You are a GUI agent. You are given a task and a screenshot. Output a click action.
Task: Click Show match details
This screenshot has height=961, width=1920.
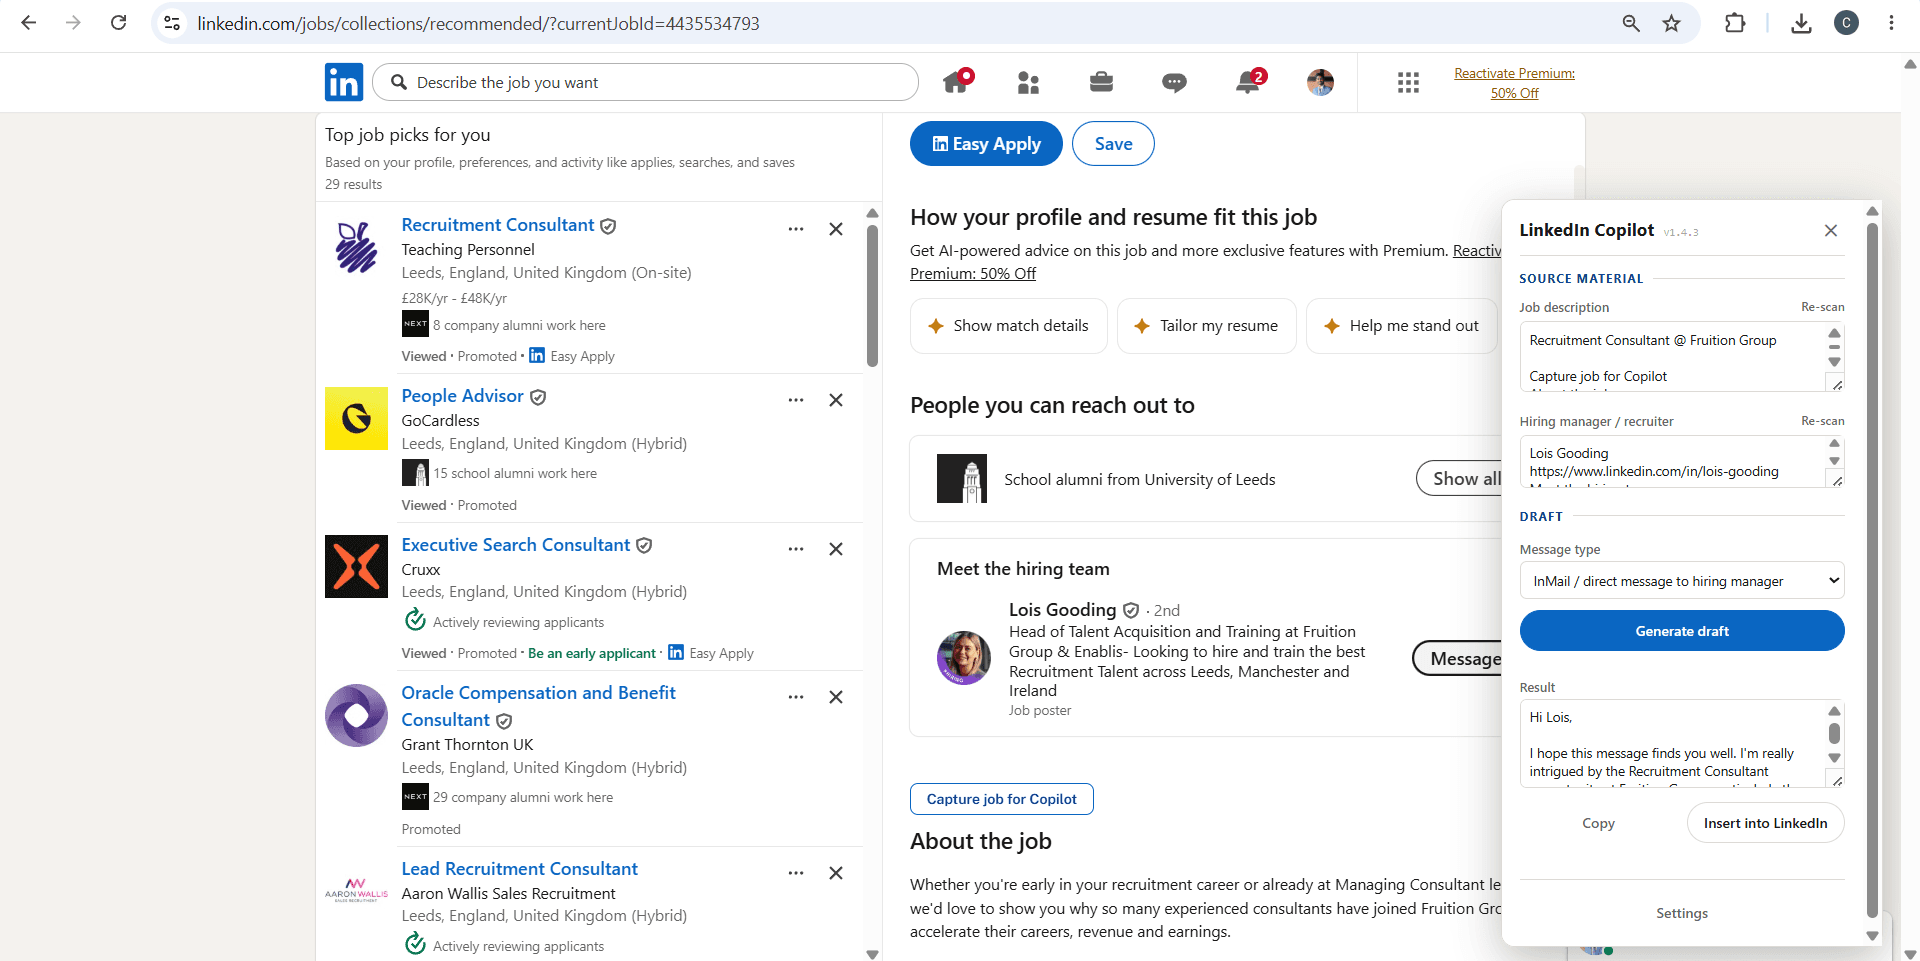click(x=1008, y=326)
